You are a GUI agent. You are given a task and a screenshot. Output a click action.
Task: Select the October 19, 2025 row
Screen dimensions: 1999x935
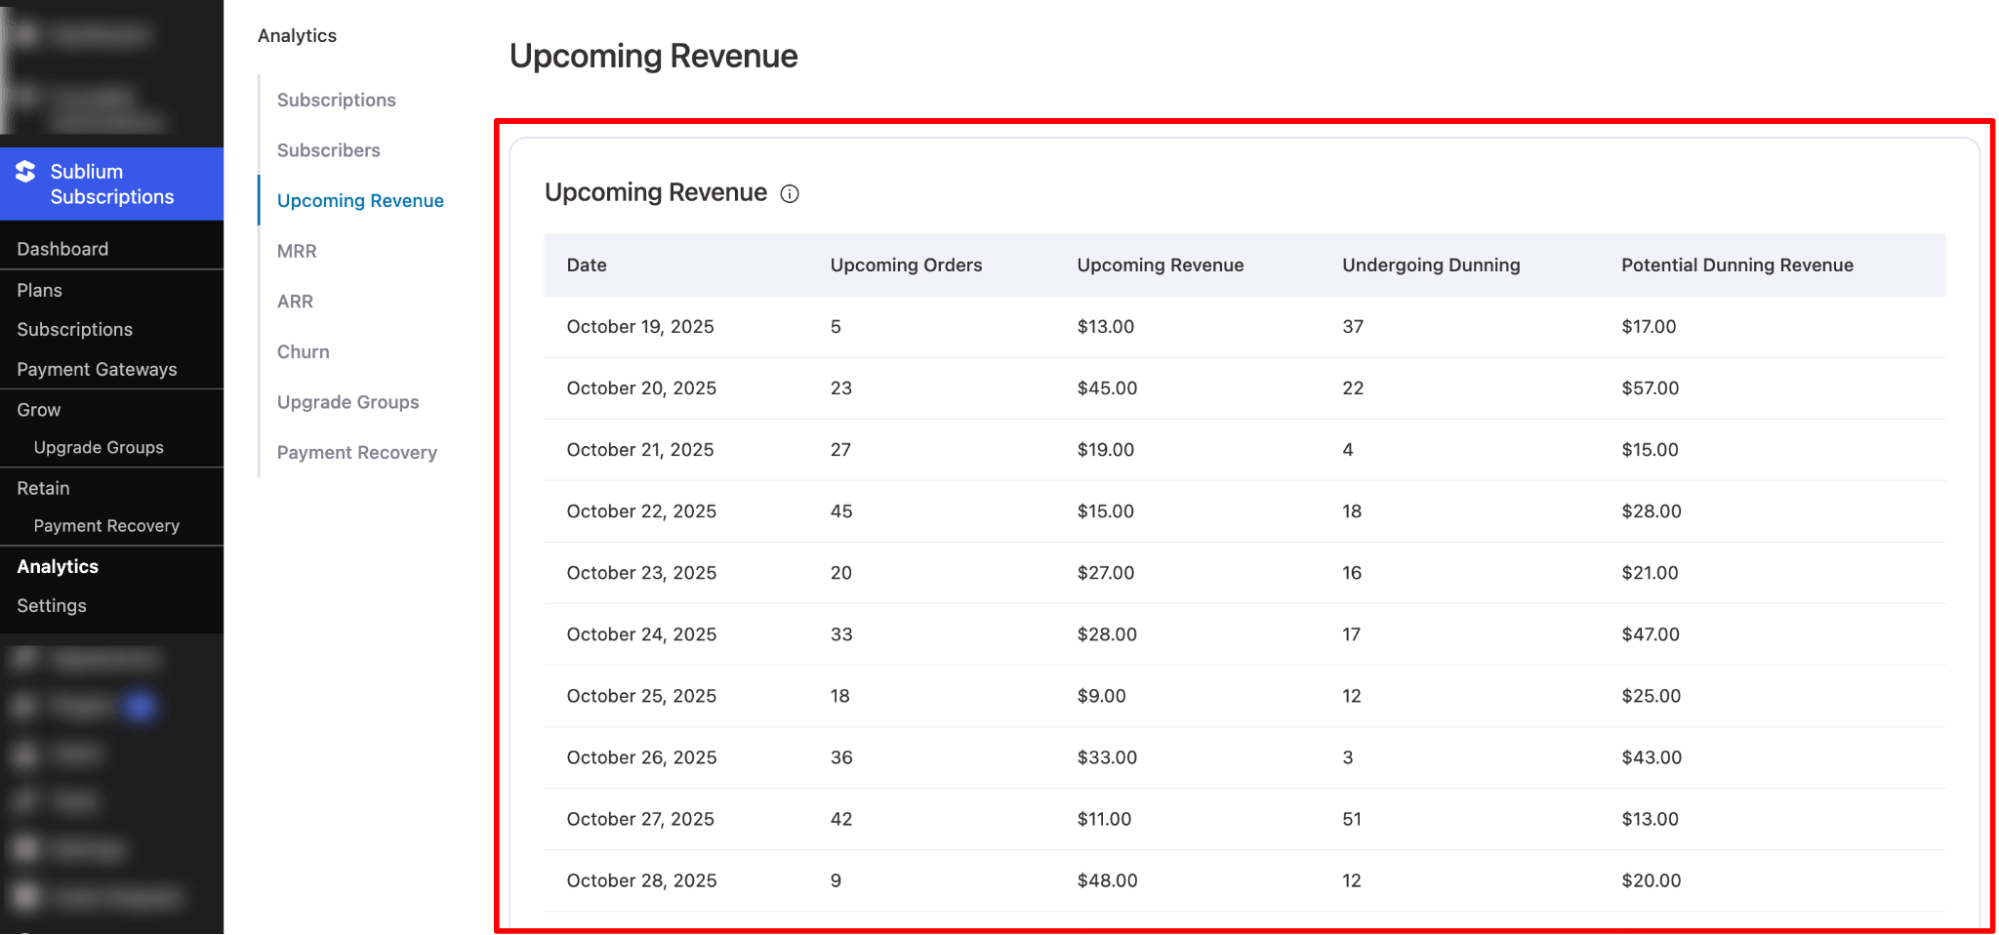[x=641, y=326]
